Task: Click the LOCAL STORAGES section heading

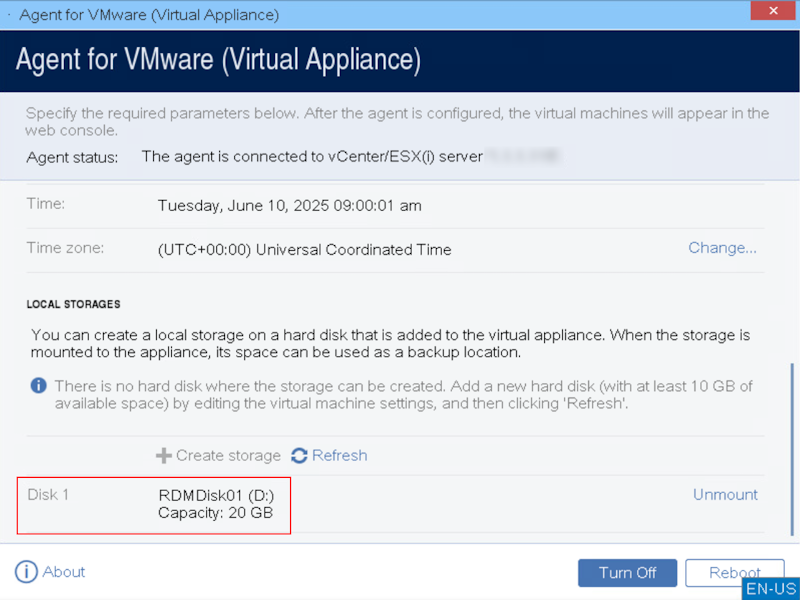Action: pos(73,304)
